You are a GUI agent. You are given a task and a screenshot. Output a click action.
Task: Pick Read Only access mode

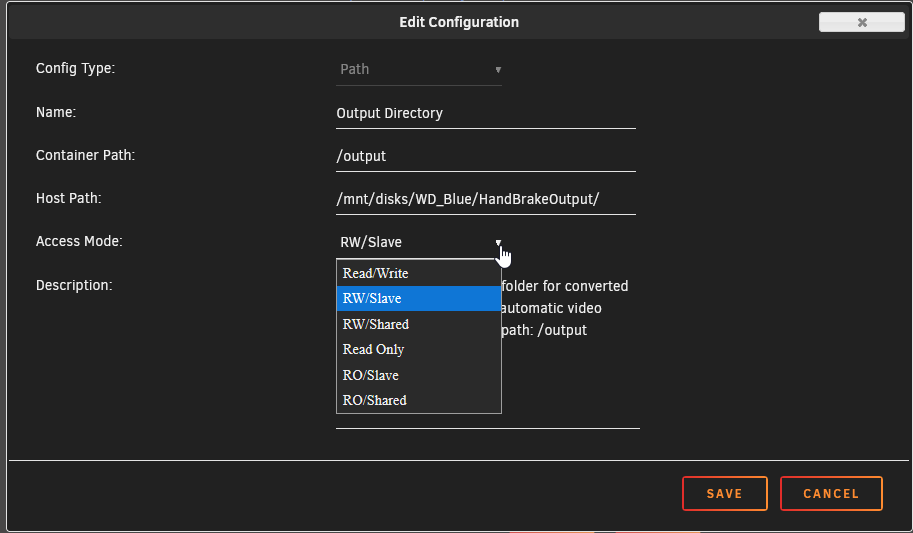[x=419, y=350]
